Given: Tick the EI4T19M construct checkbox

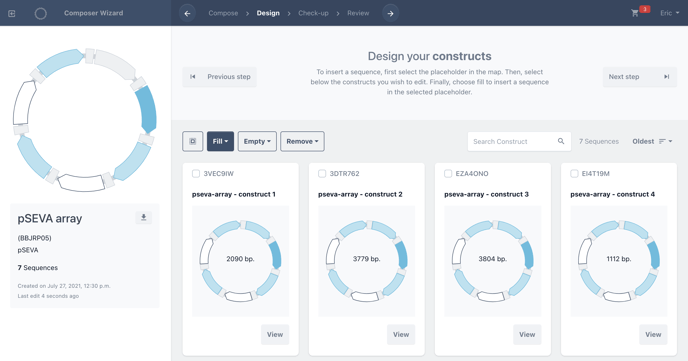Looking at the screenshot, I should click(574, 174).
